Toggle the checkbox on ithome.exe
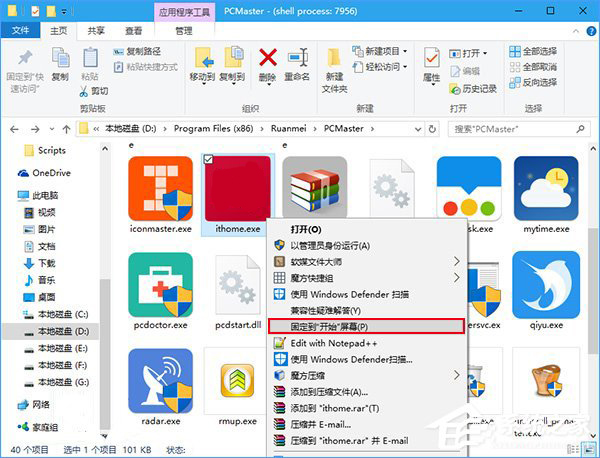The image size is (600, 458). [209, 159]
